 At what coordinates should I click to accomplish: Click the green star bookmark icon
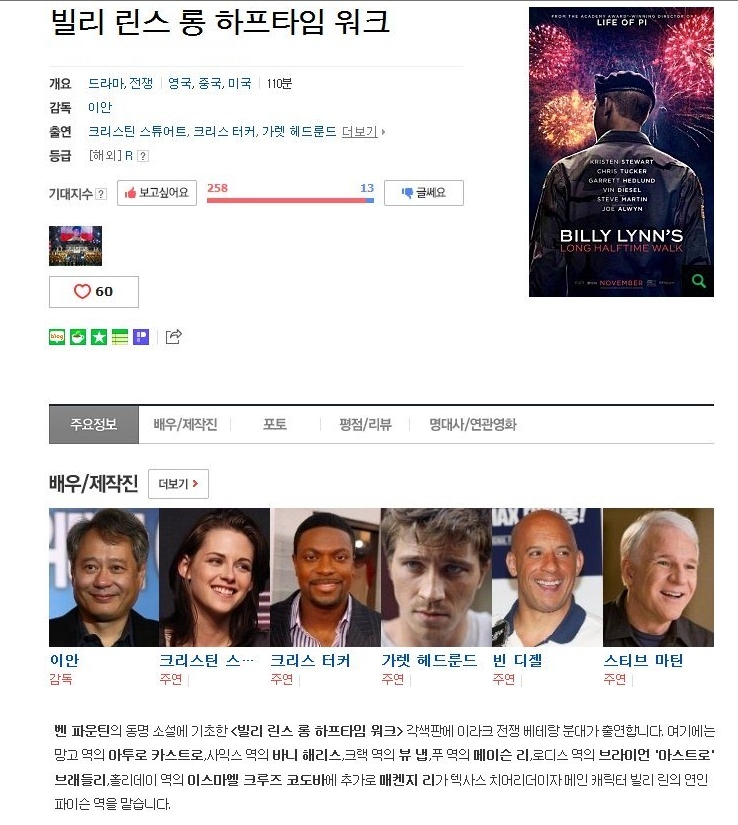click(99, 337)
